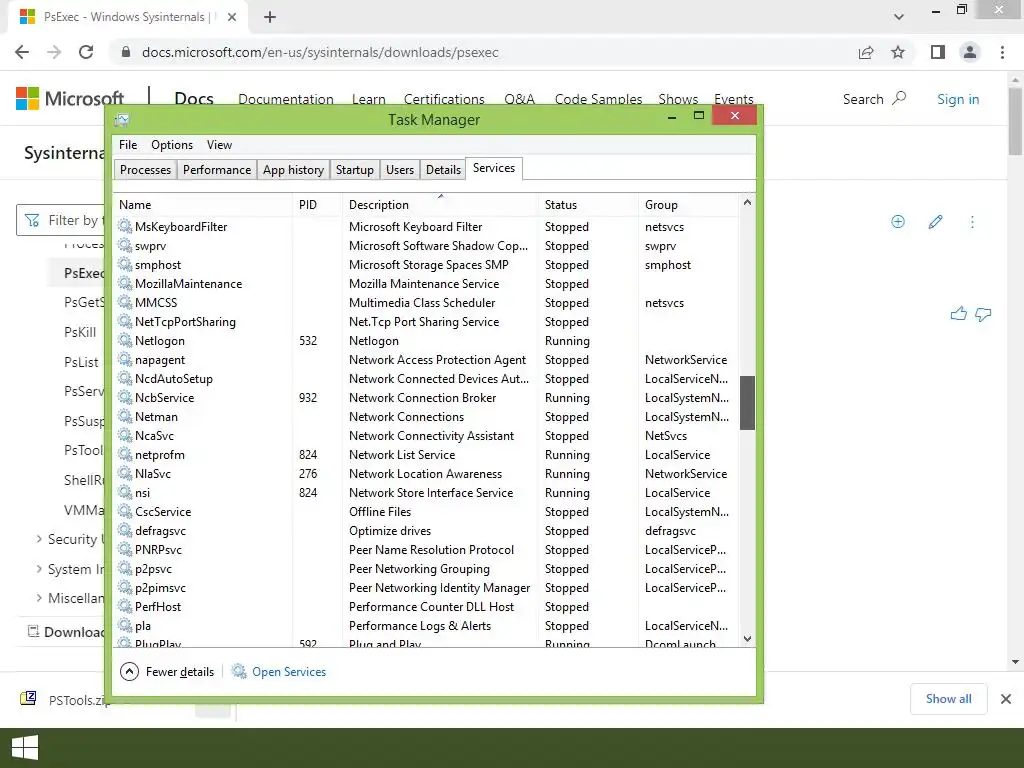The width and height of the screenshot is (1024, 768).
Task: Click the search magnifier icon on Docs
Action: point(899,99)
